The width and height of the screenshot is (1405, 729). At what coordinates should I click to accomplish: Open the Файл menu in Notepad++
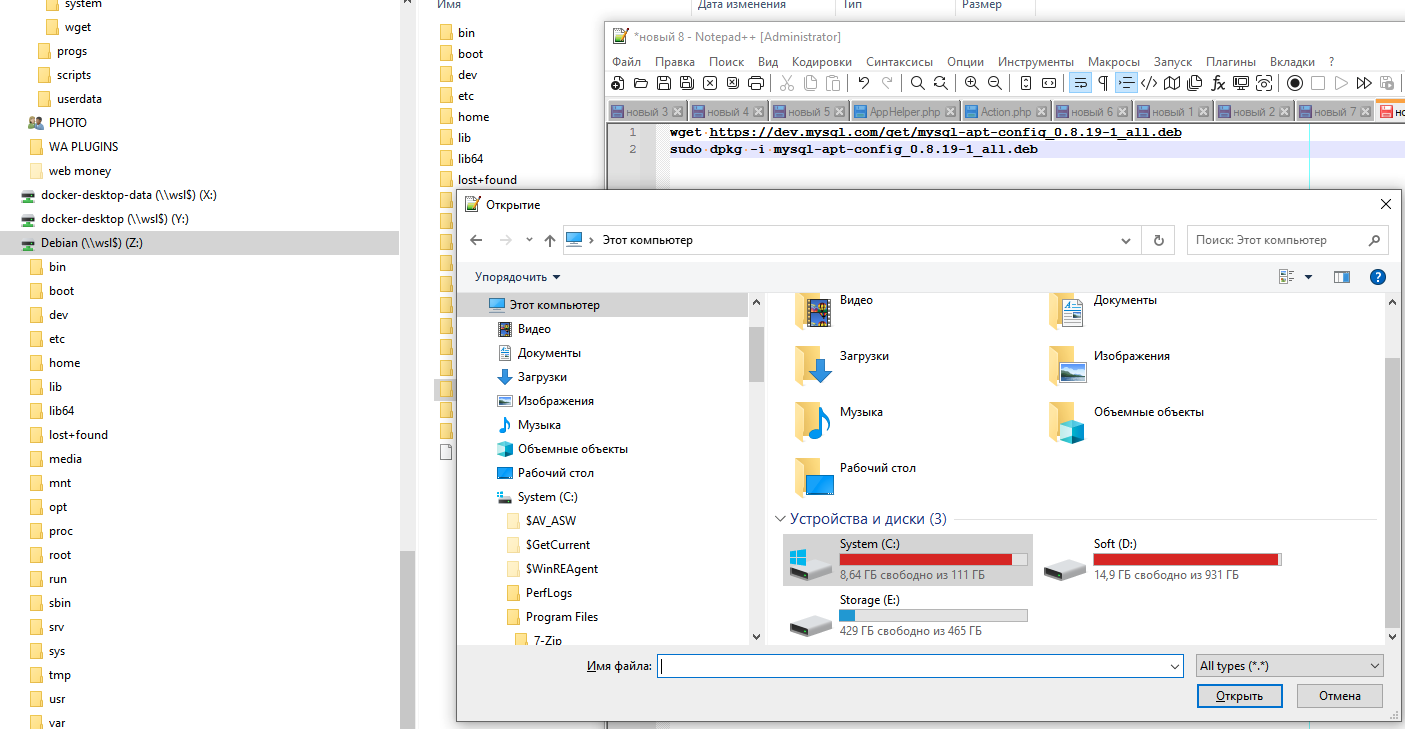pyautogui.click(x=626, y=61)
